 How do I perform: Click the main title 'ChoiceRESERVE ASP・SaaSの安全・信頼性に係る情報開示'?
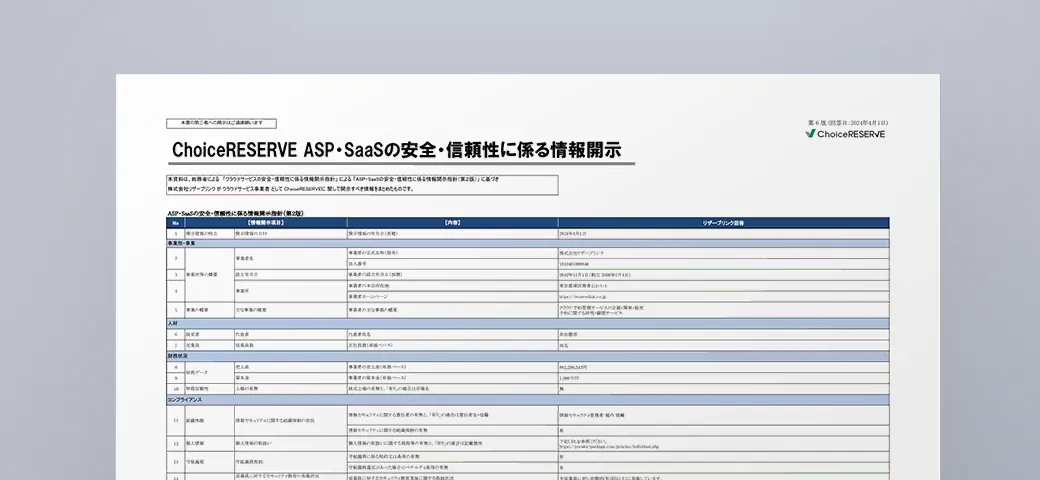click(397, 150)
